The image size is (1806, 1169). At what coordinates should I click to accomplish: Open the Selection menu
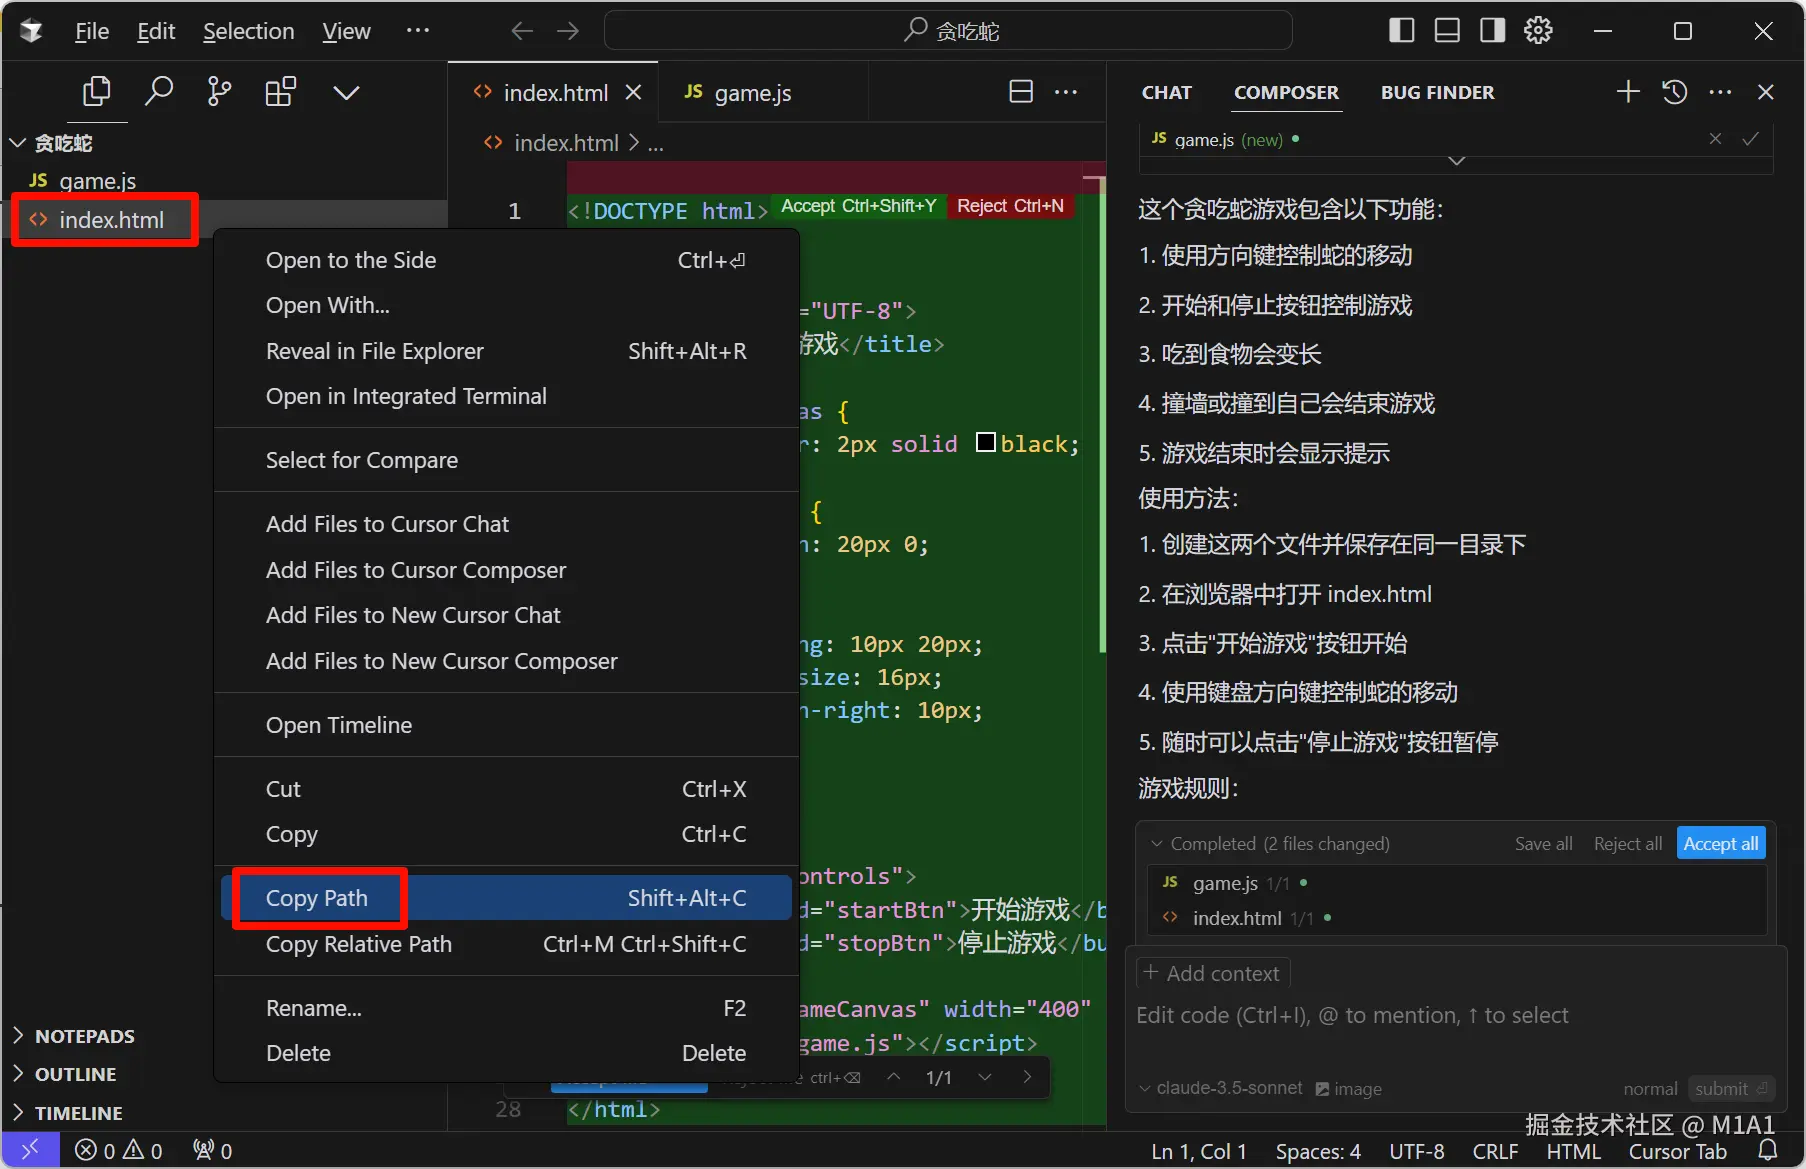coord(249,31)
